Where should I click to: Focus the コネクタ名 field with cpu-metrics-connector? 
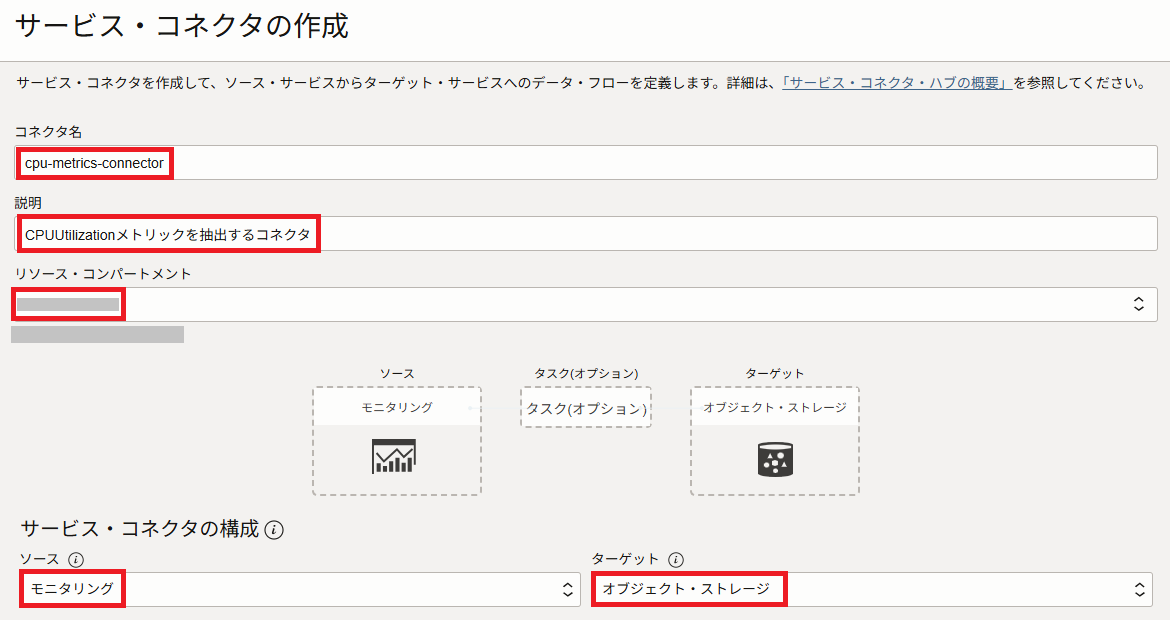pos(584,163)
